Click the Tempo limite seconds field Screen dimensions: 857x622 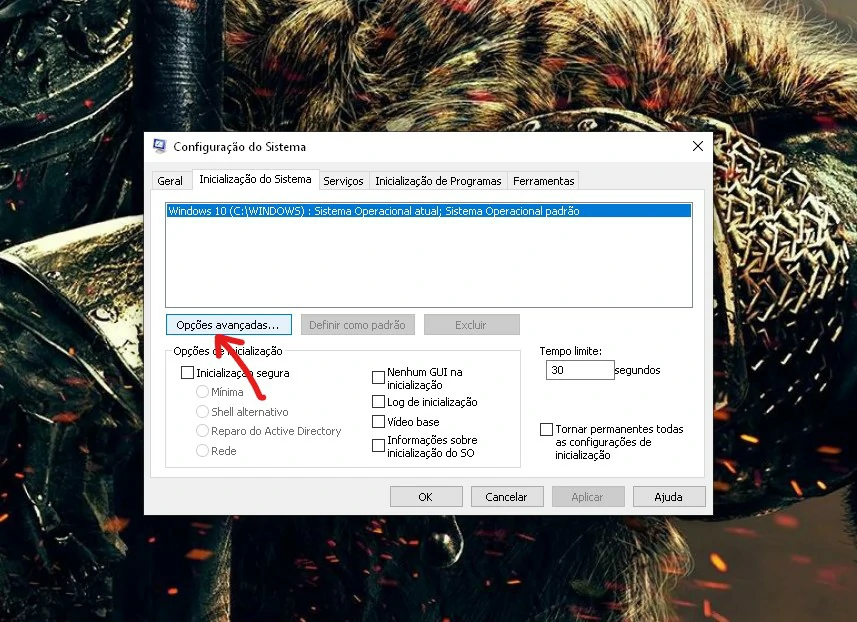click(x=580, y=370)
